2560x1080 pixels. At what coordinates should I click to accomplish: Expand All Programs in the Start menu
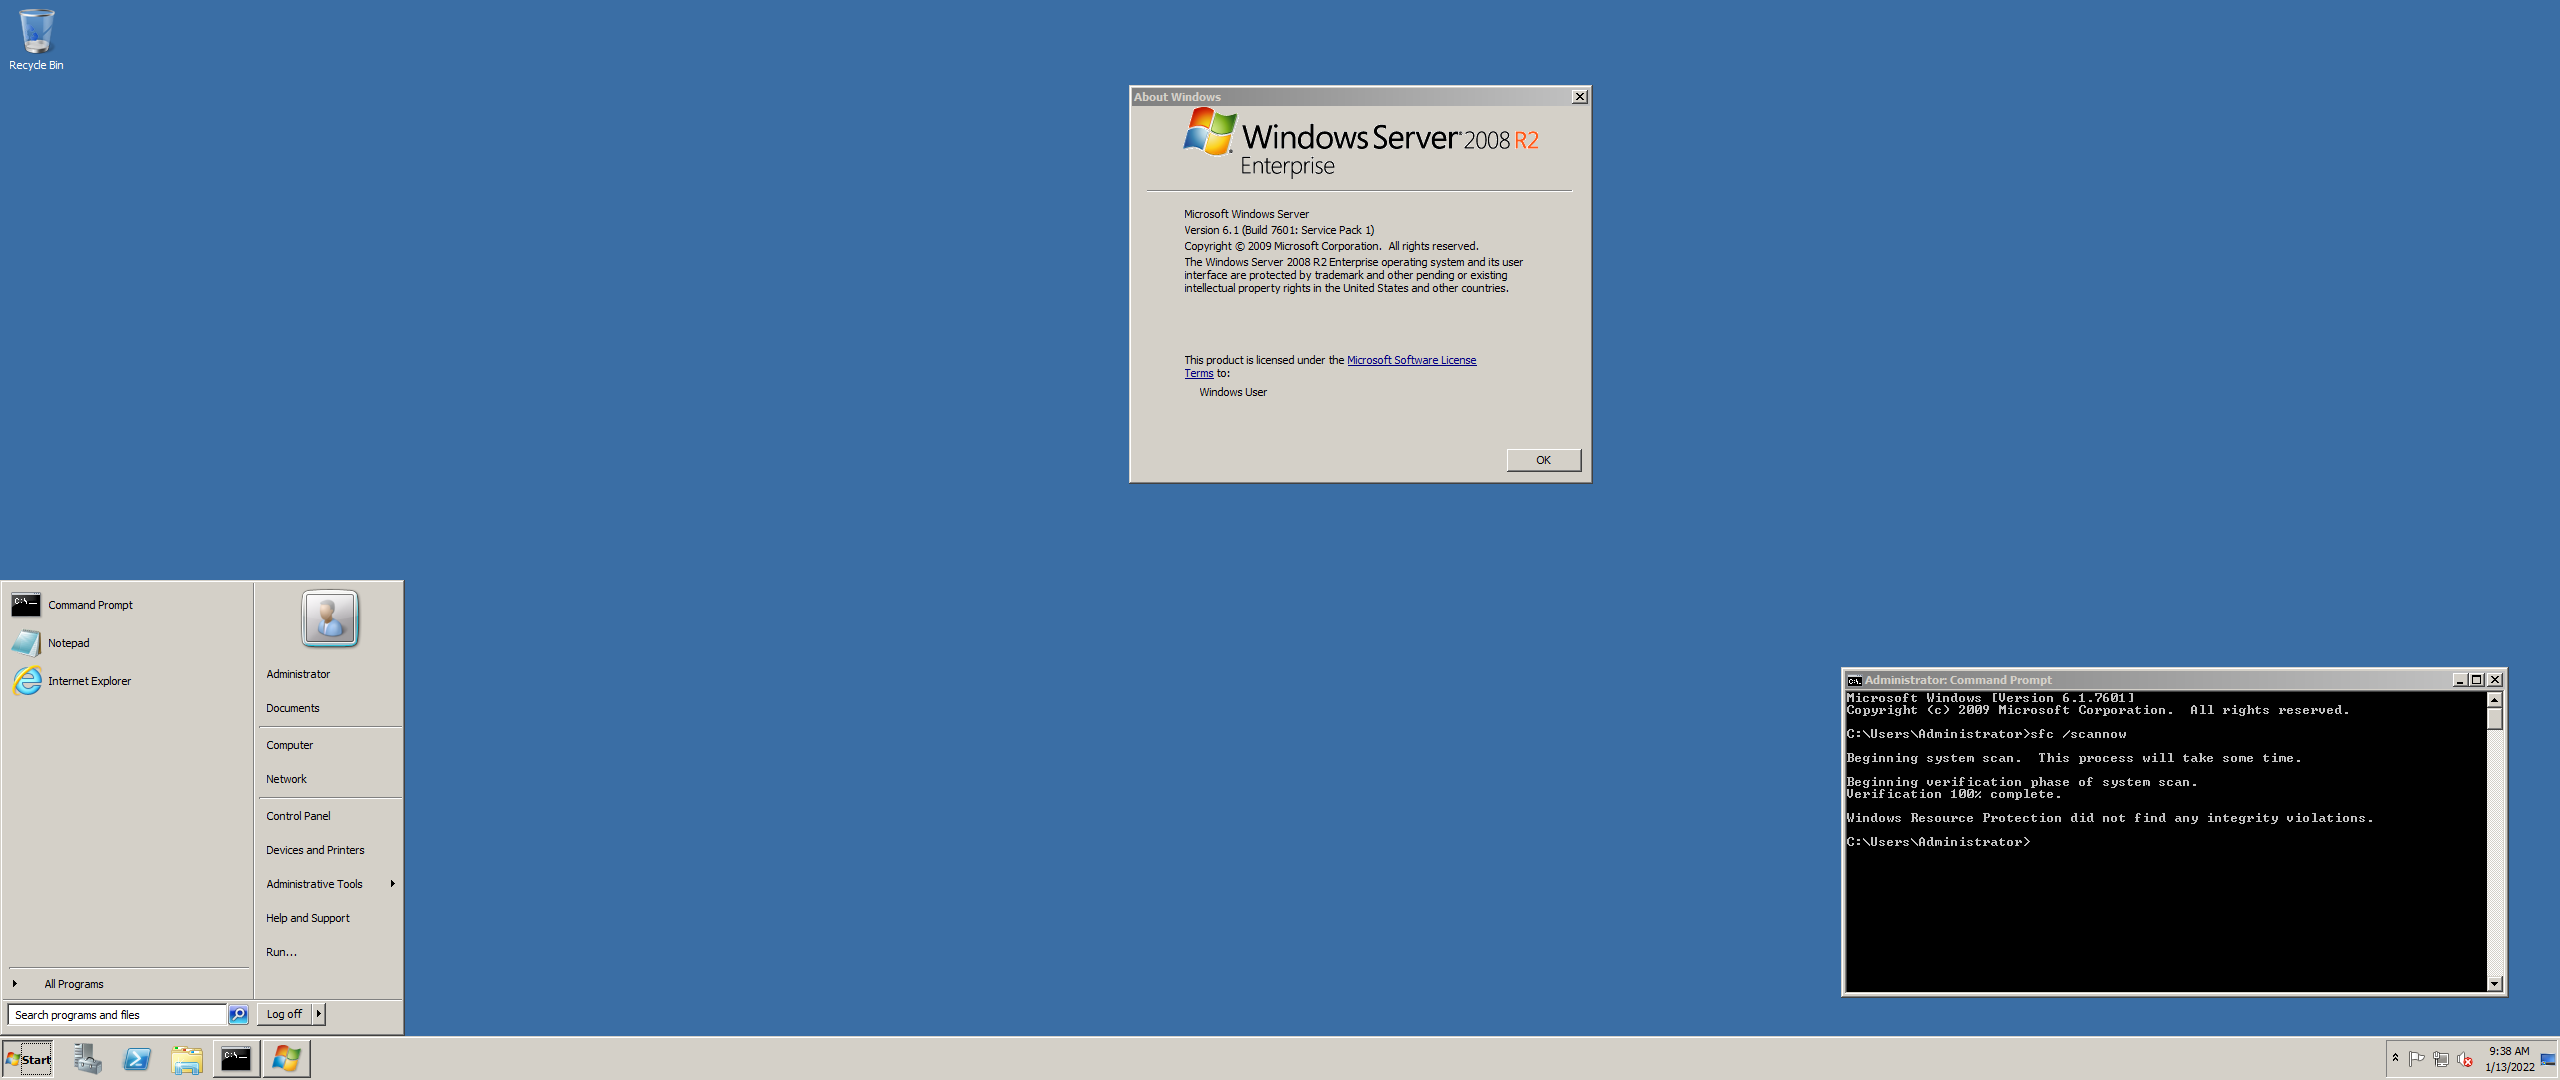click(x=128, y=984)
